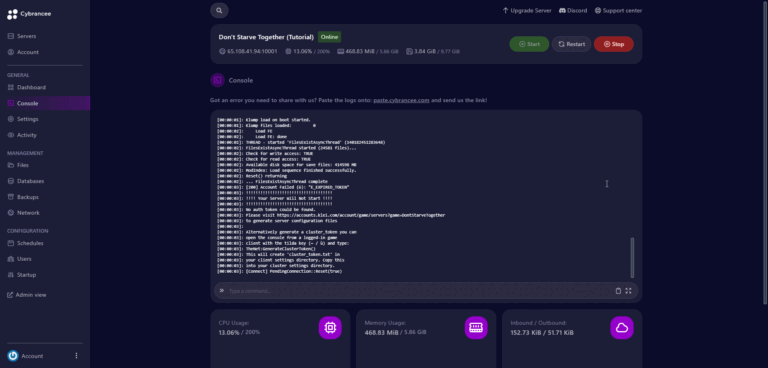
Task: Click the 3.84 GiB disk stat in header
Action: [x=433, y=51]
